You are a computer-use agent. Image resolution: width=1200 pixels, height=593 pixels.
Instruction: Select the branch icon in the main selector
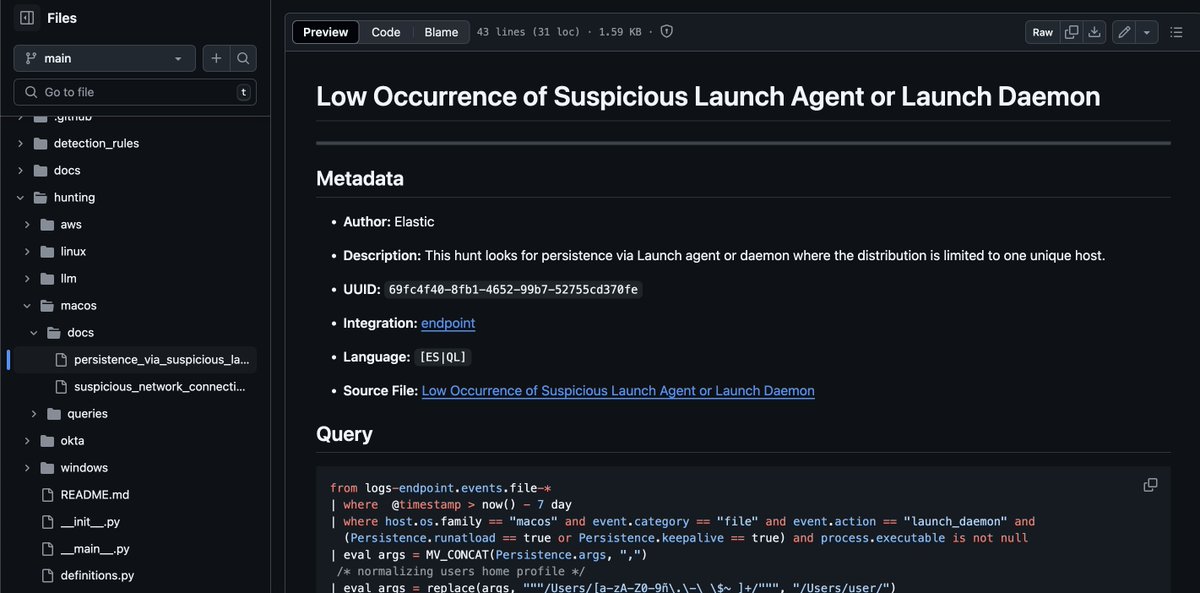30,58
